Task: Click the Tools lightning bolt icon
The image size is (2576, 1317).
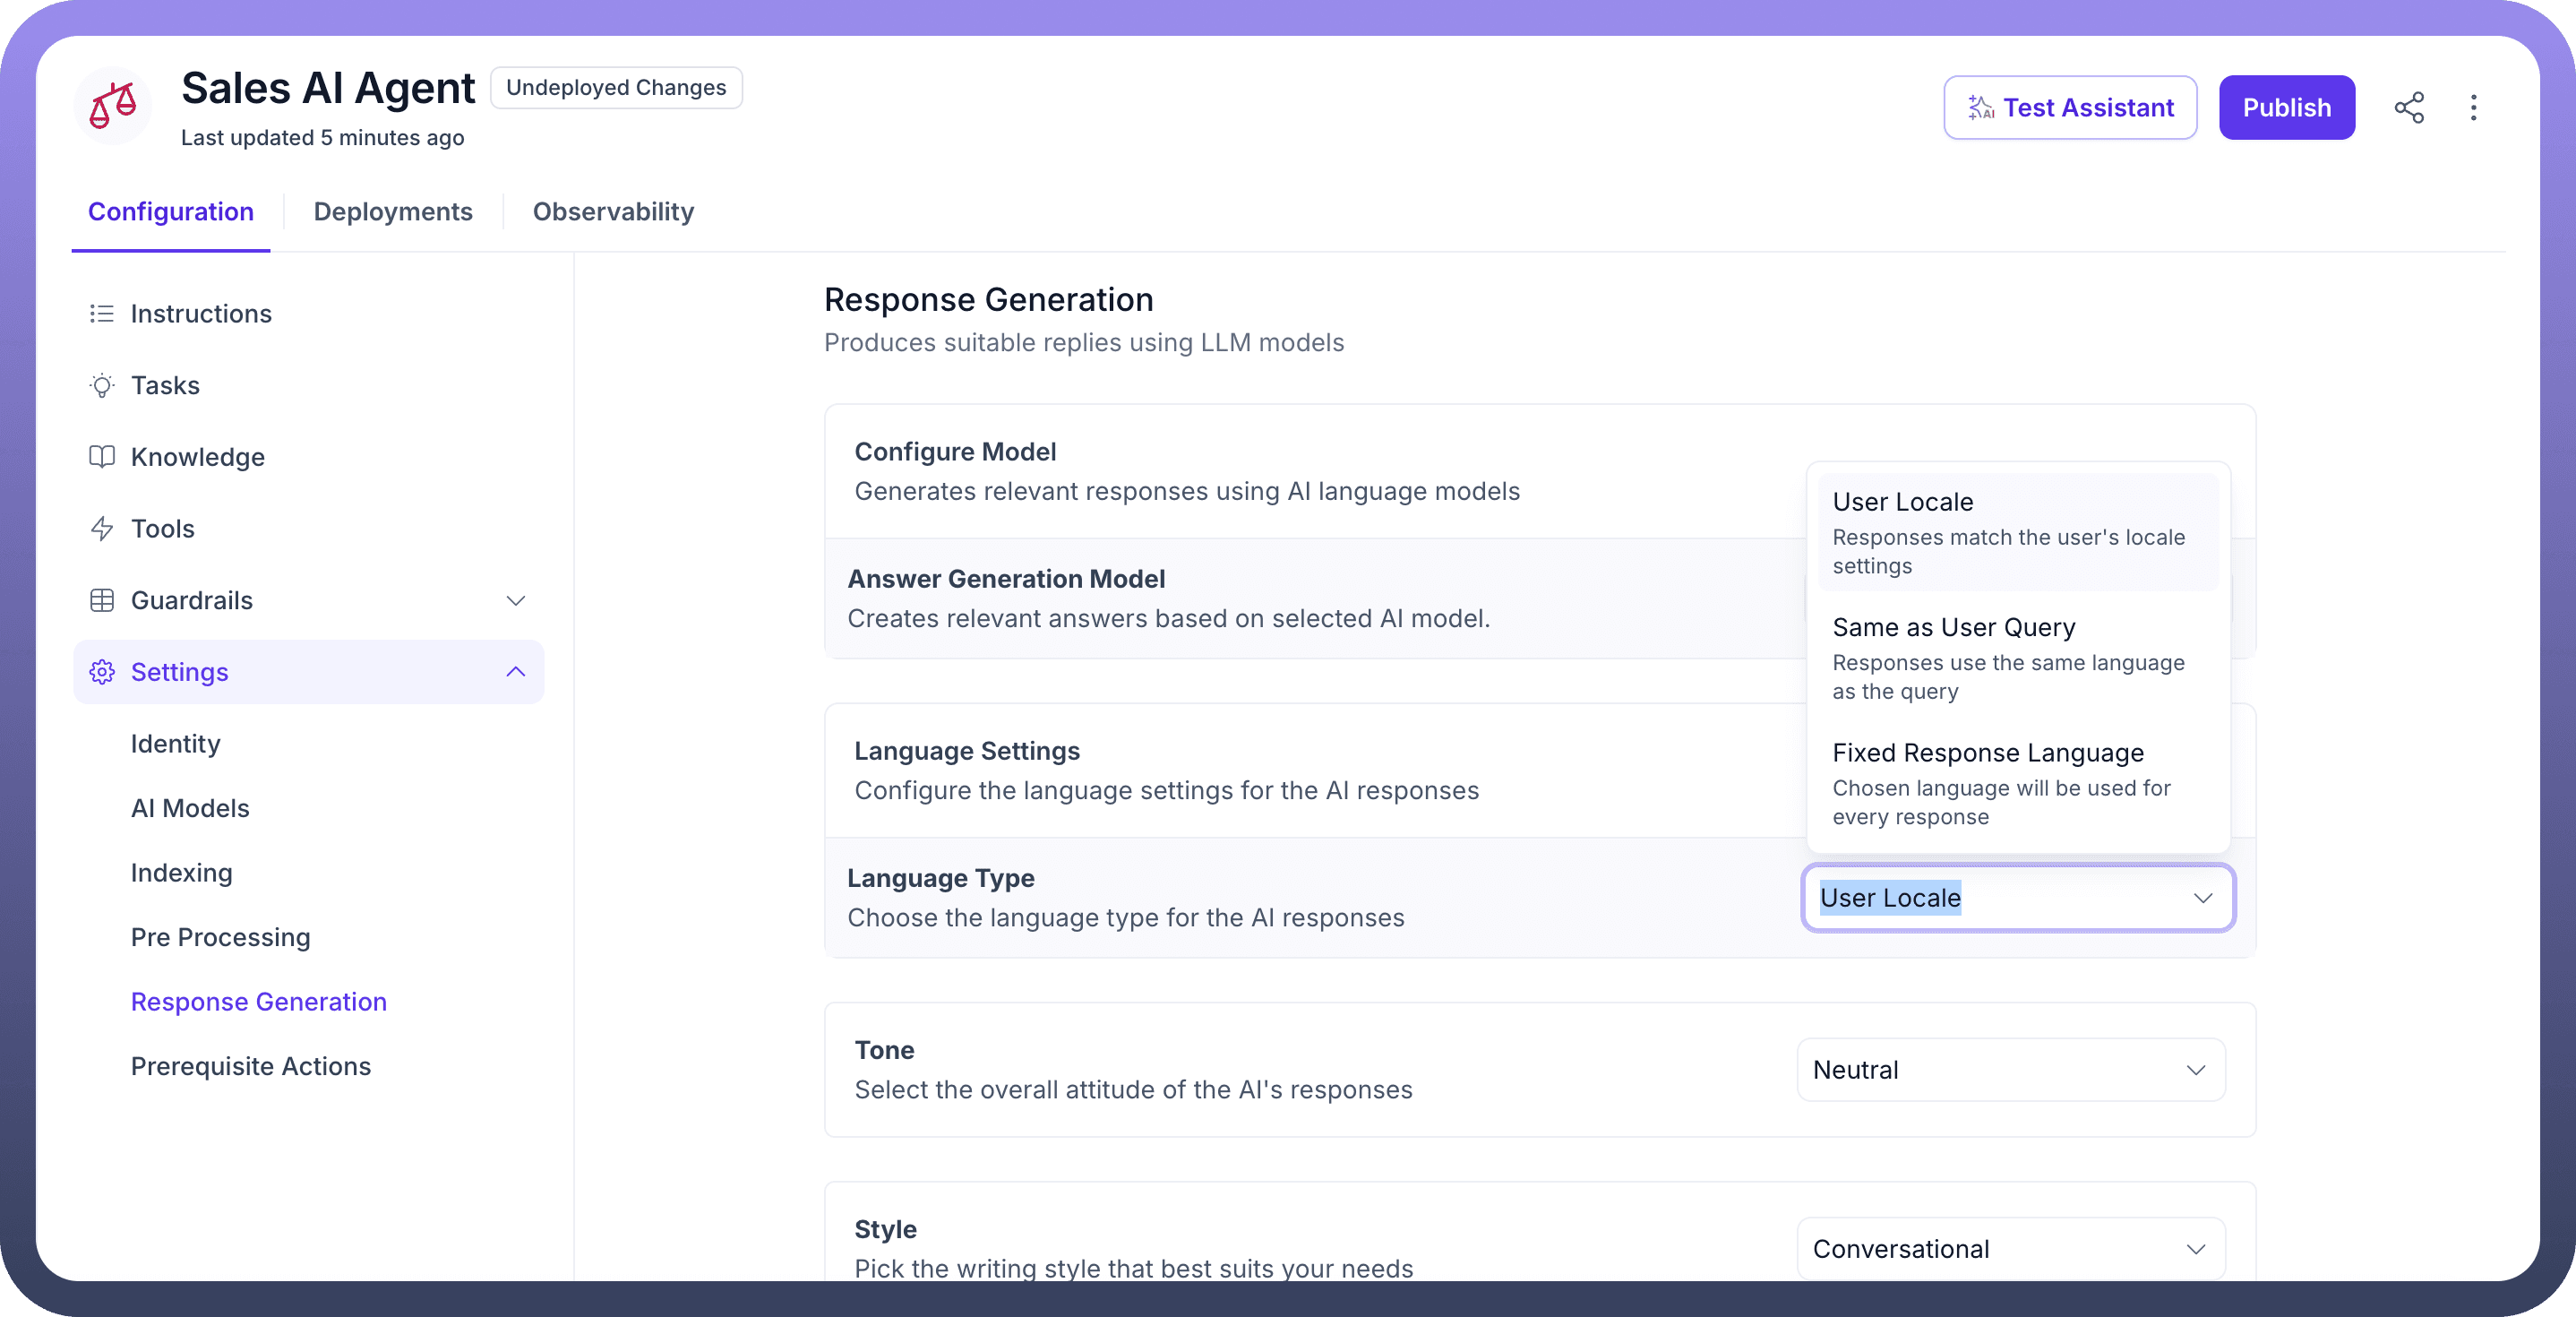Action: 101,529
